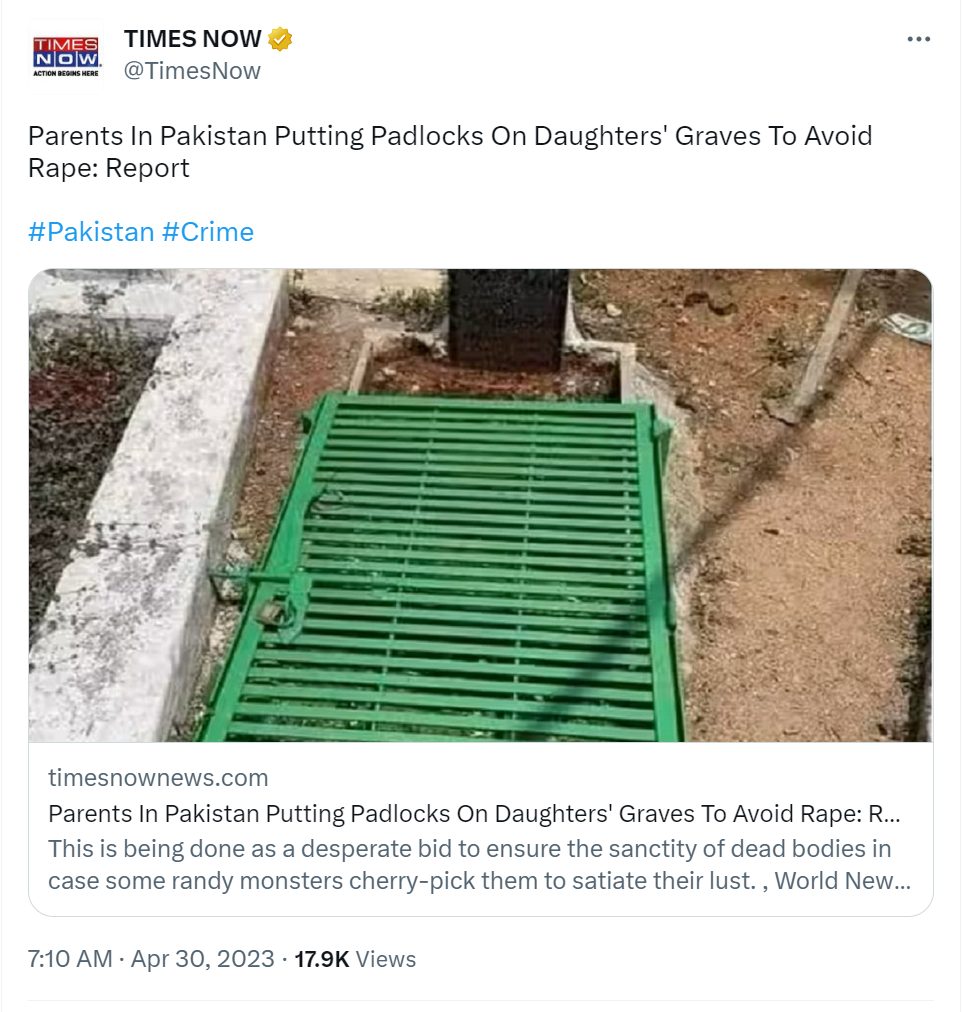Image resolution: width=963 pixels, height=1012 pixels.
Task: Open the #Pakistan hashtag
Action: pyautogui.click(x=91, y=232)
